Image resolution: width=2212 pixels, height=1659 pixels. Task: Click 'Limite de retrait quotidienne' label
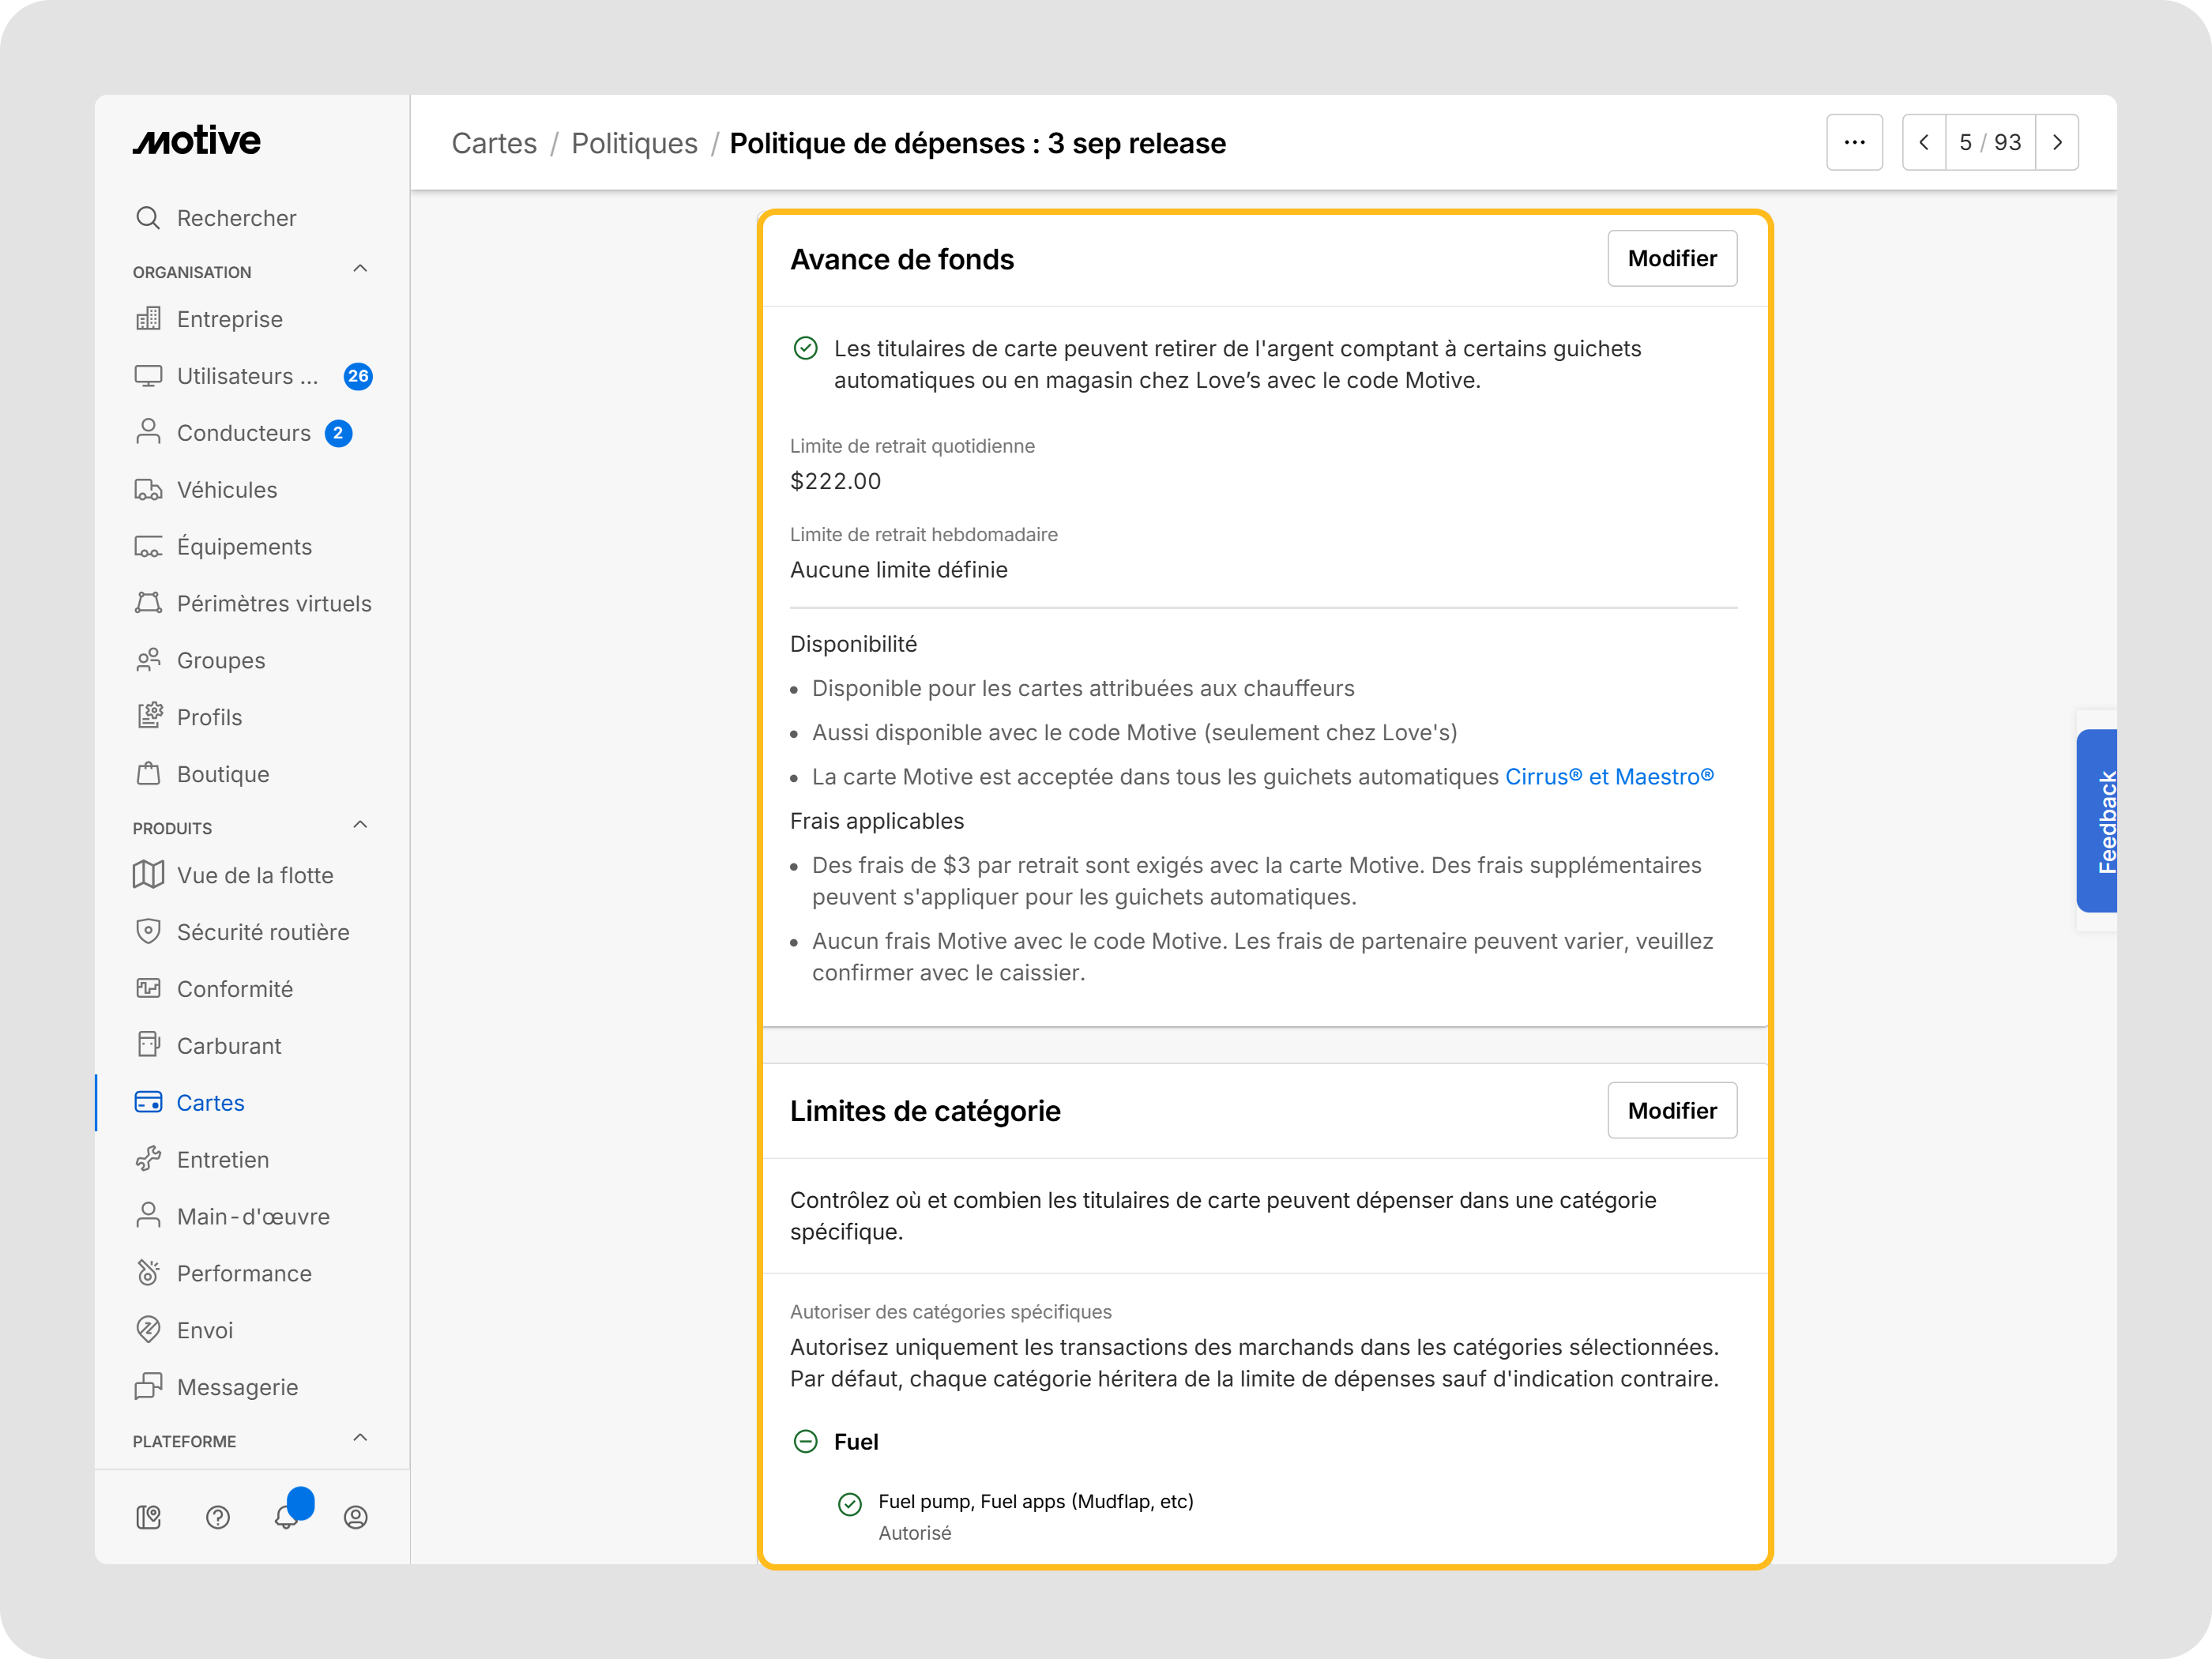pyautogui.click(x=912, y=446)
